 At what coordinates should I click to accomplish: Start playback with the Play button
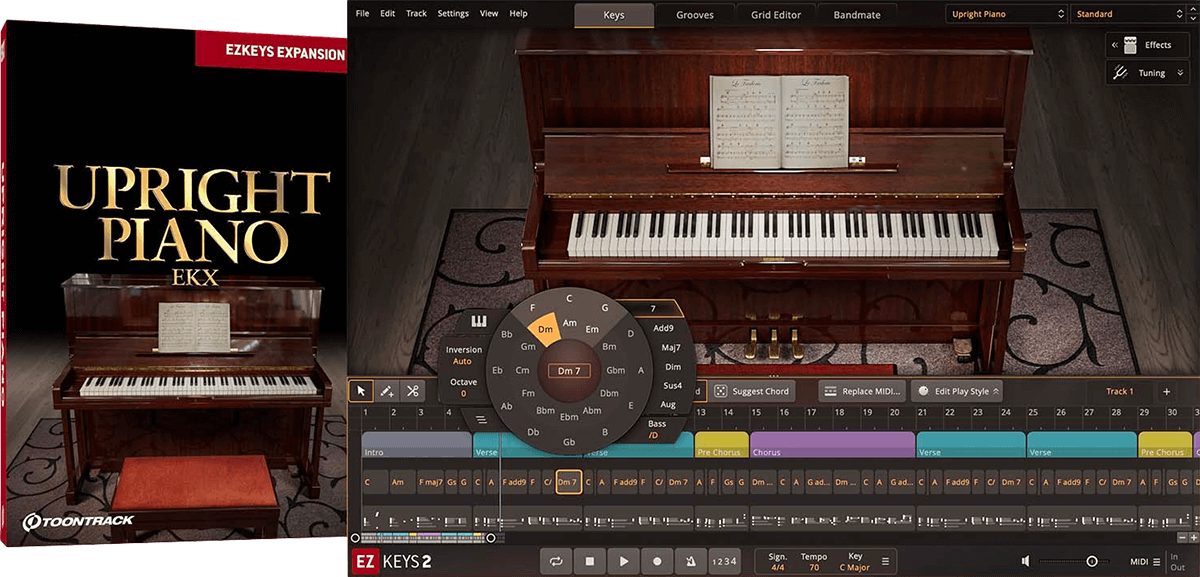pyautogui.click(x=624, y=561)
